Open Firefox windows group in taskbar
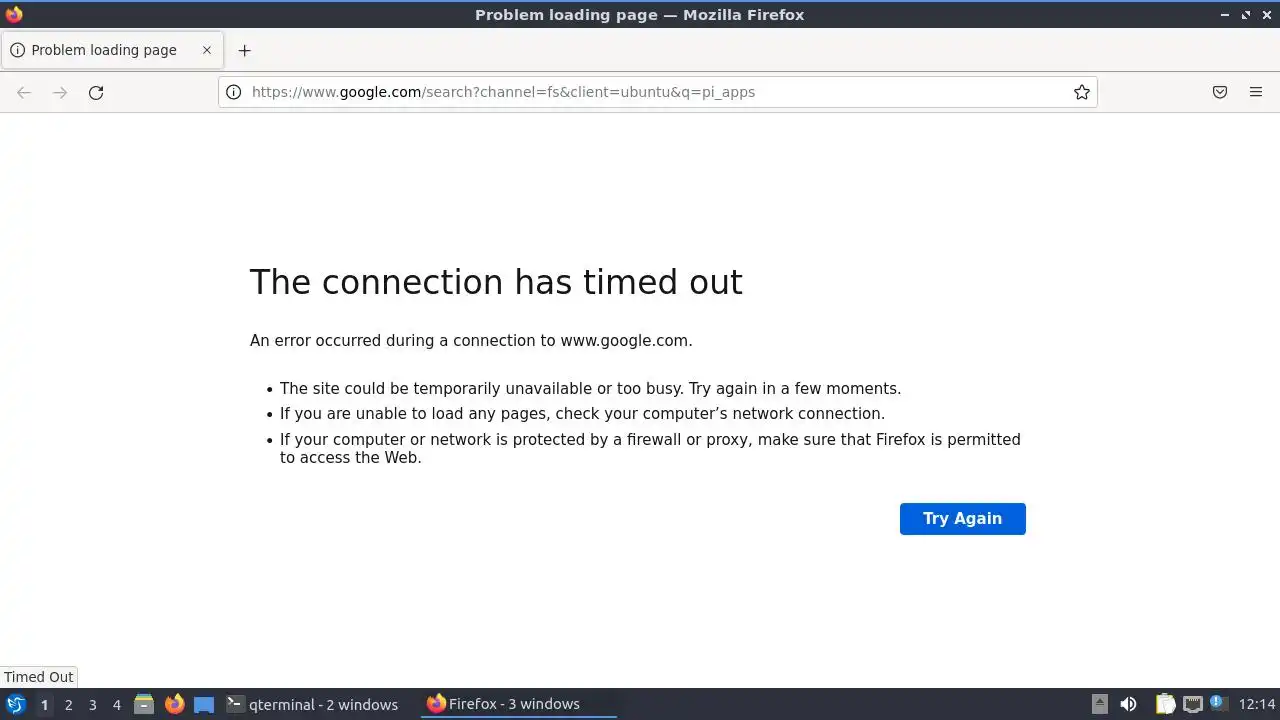 coord(518,704)
